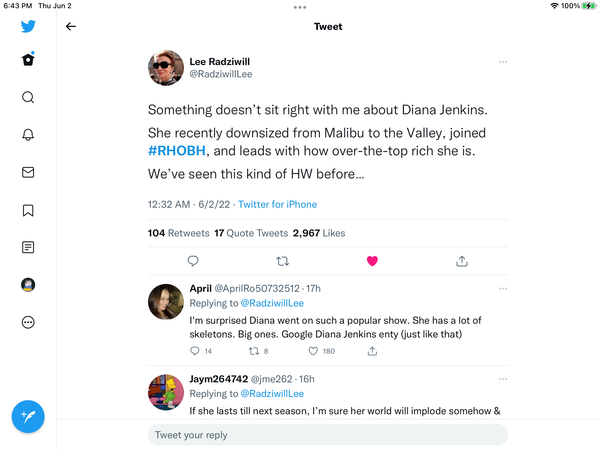Viewport: 600px width, 450px height.
Task: Retweet the main tweet
Action: click(283, 261)
